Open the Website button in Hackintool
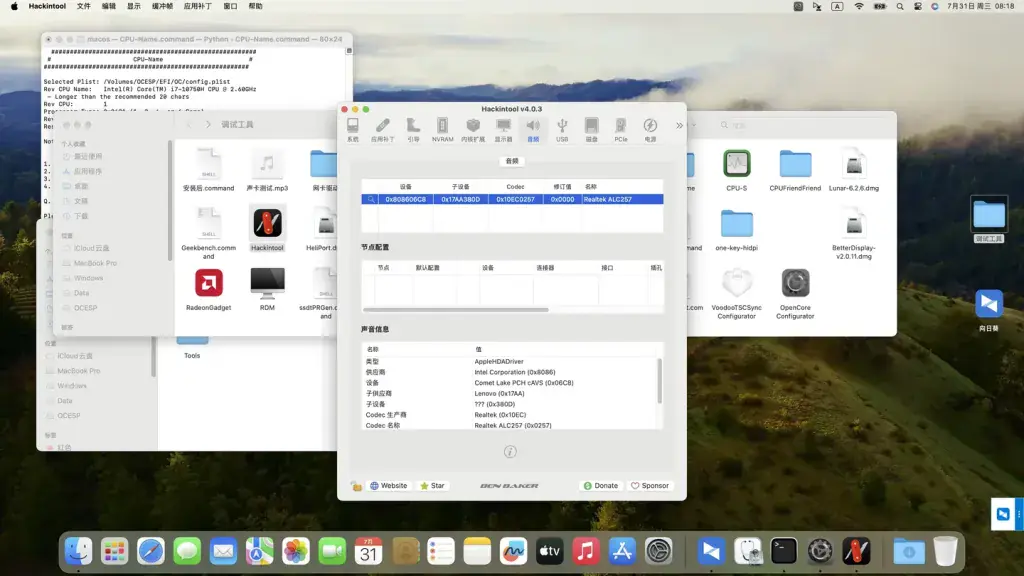Image resolution: width=1024 pixels, height=576 pixels. (389, 486)
